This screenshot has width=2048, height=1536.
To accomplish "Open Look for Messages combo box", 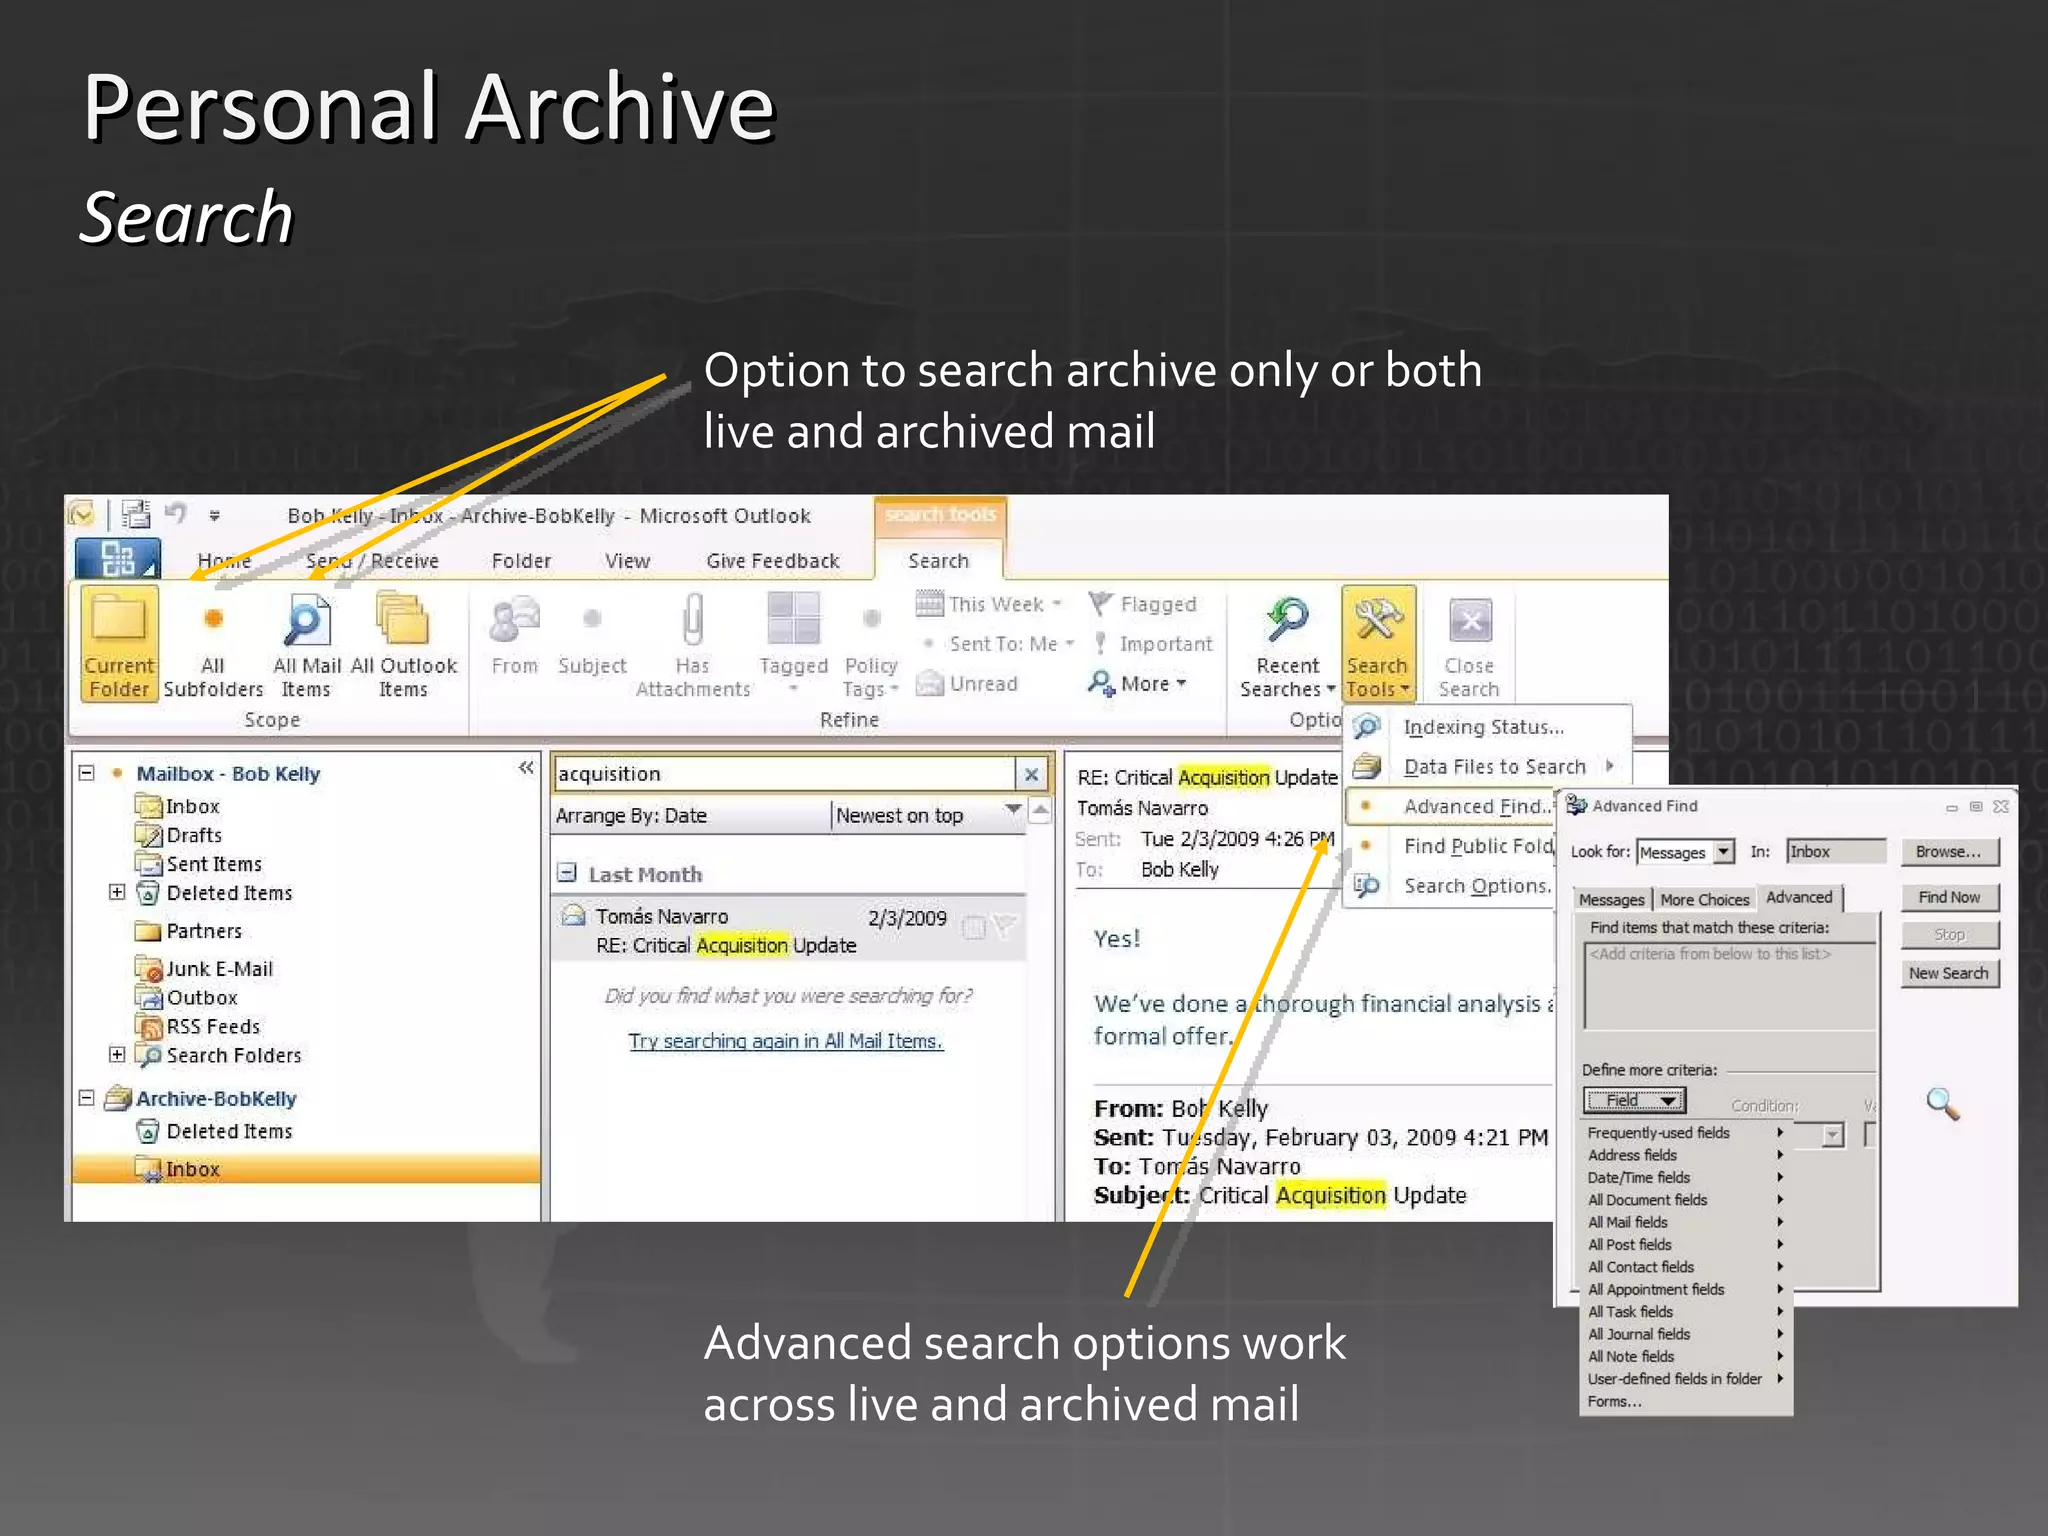I will 1685,852.
